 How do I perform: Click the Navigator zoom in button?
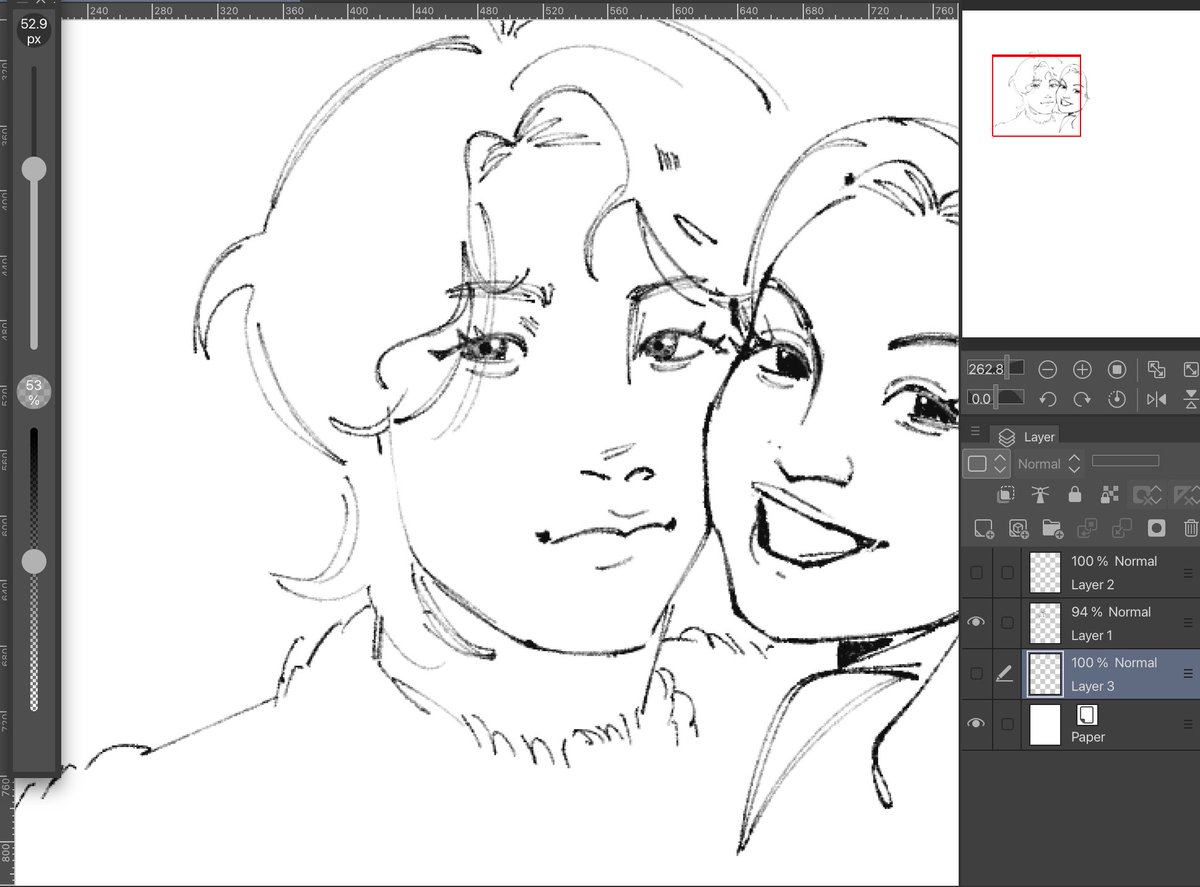point(1082,369)
